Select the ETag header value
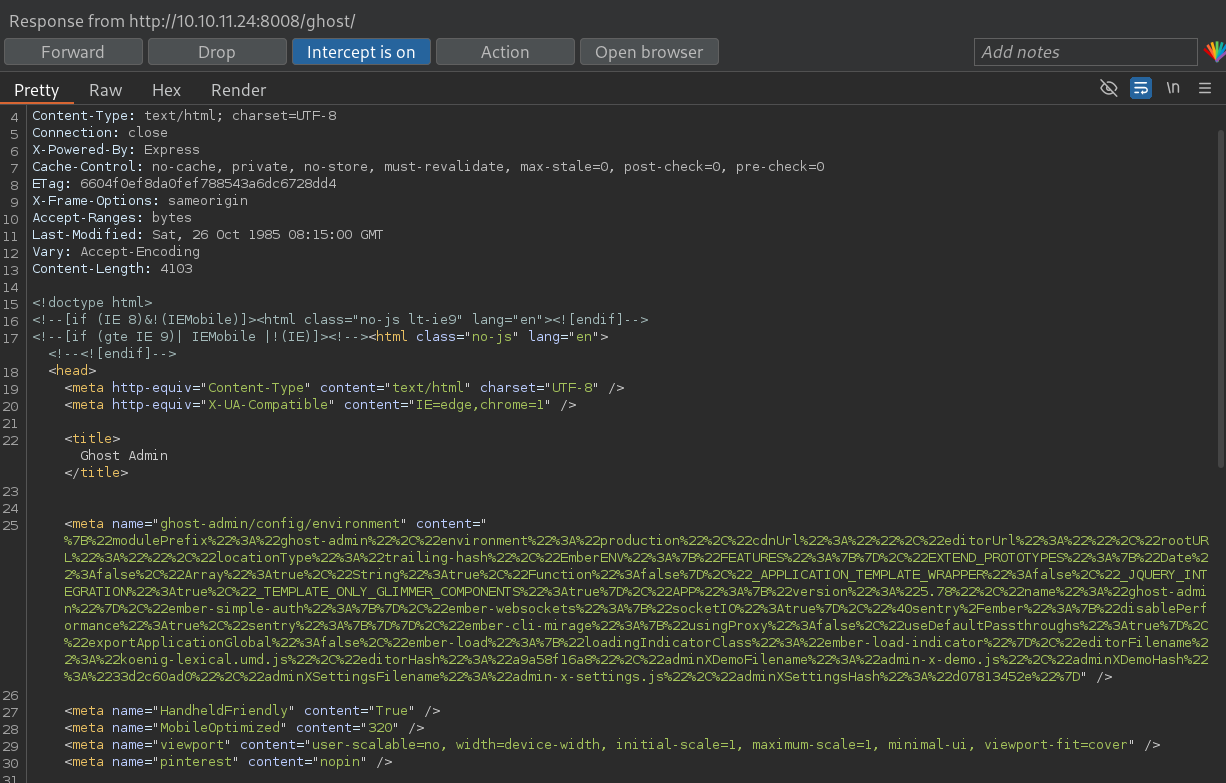This screenshot has height=783, width=1226. click(208, 184)
